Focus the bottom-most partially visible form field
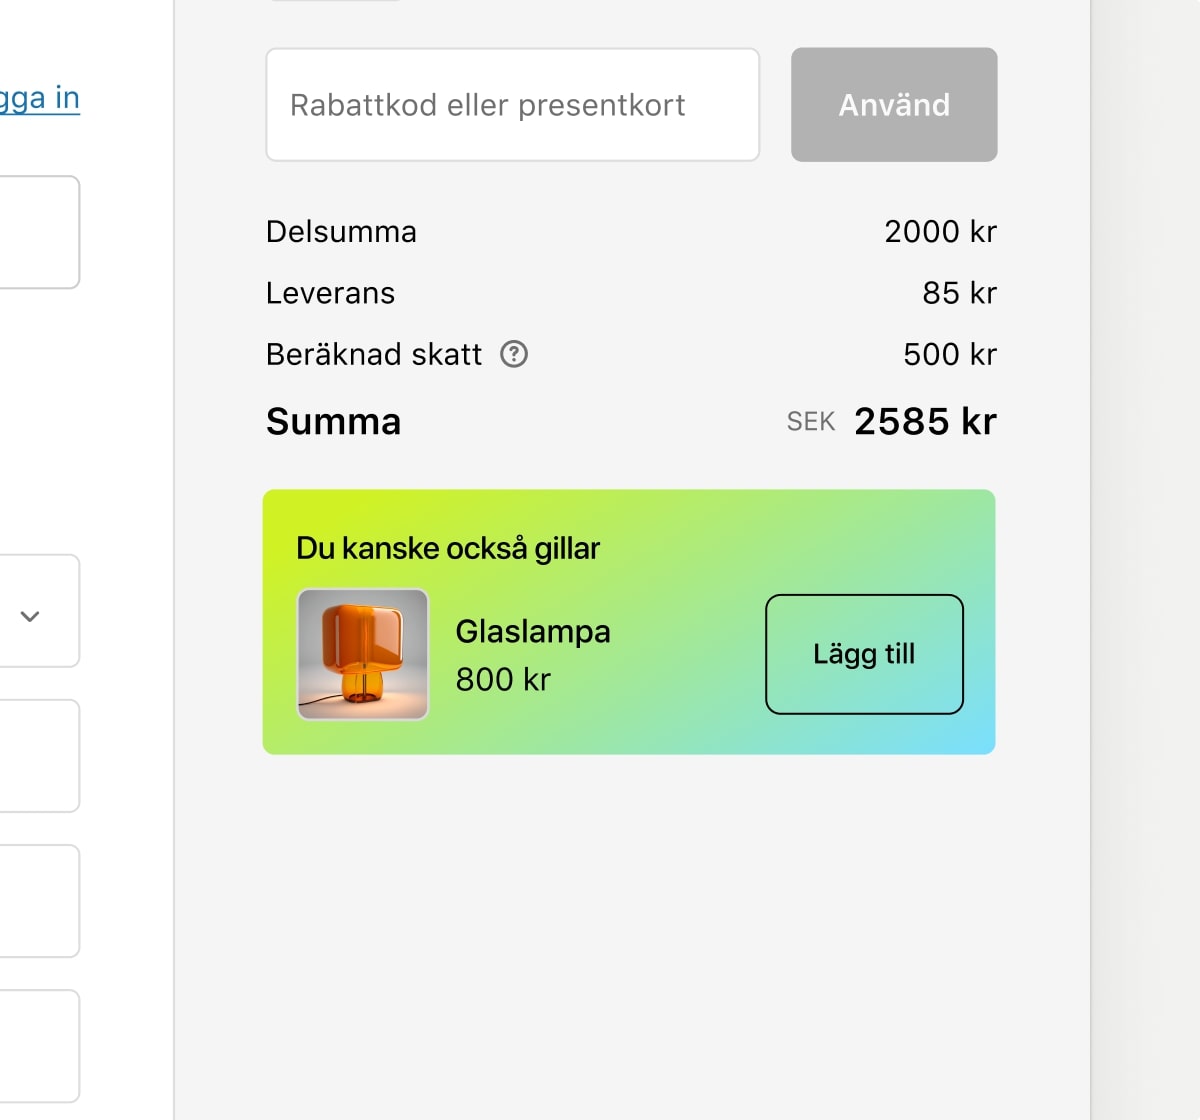Image resolution: width=1200 pixels, height=1120 pixels. coord(40,1046)
